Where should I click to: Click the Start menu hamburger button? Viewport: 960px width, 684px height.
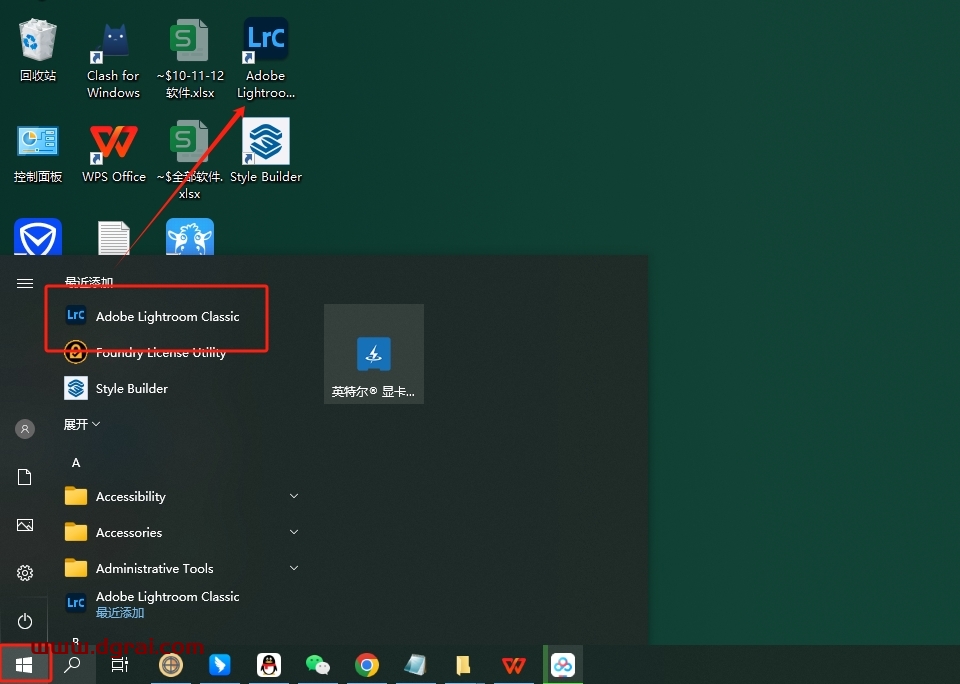(x=25, y=283)
